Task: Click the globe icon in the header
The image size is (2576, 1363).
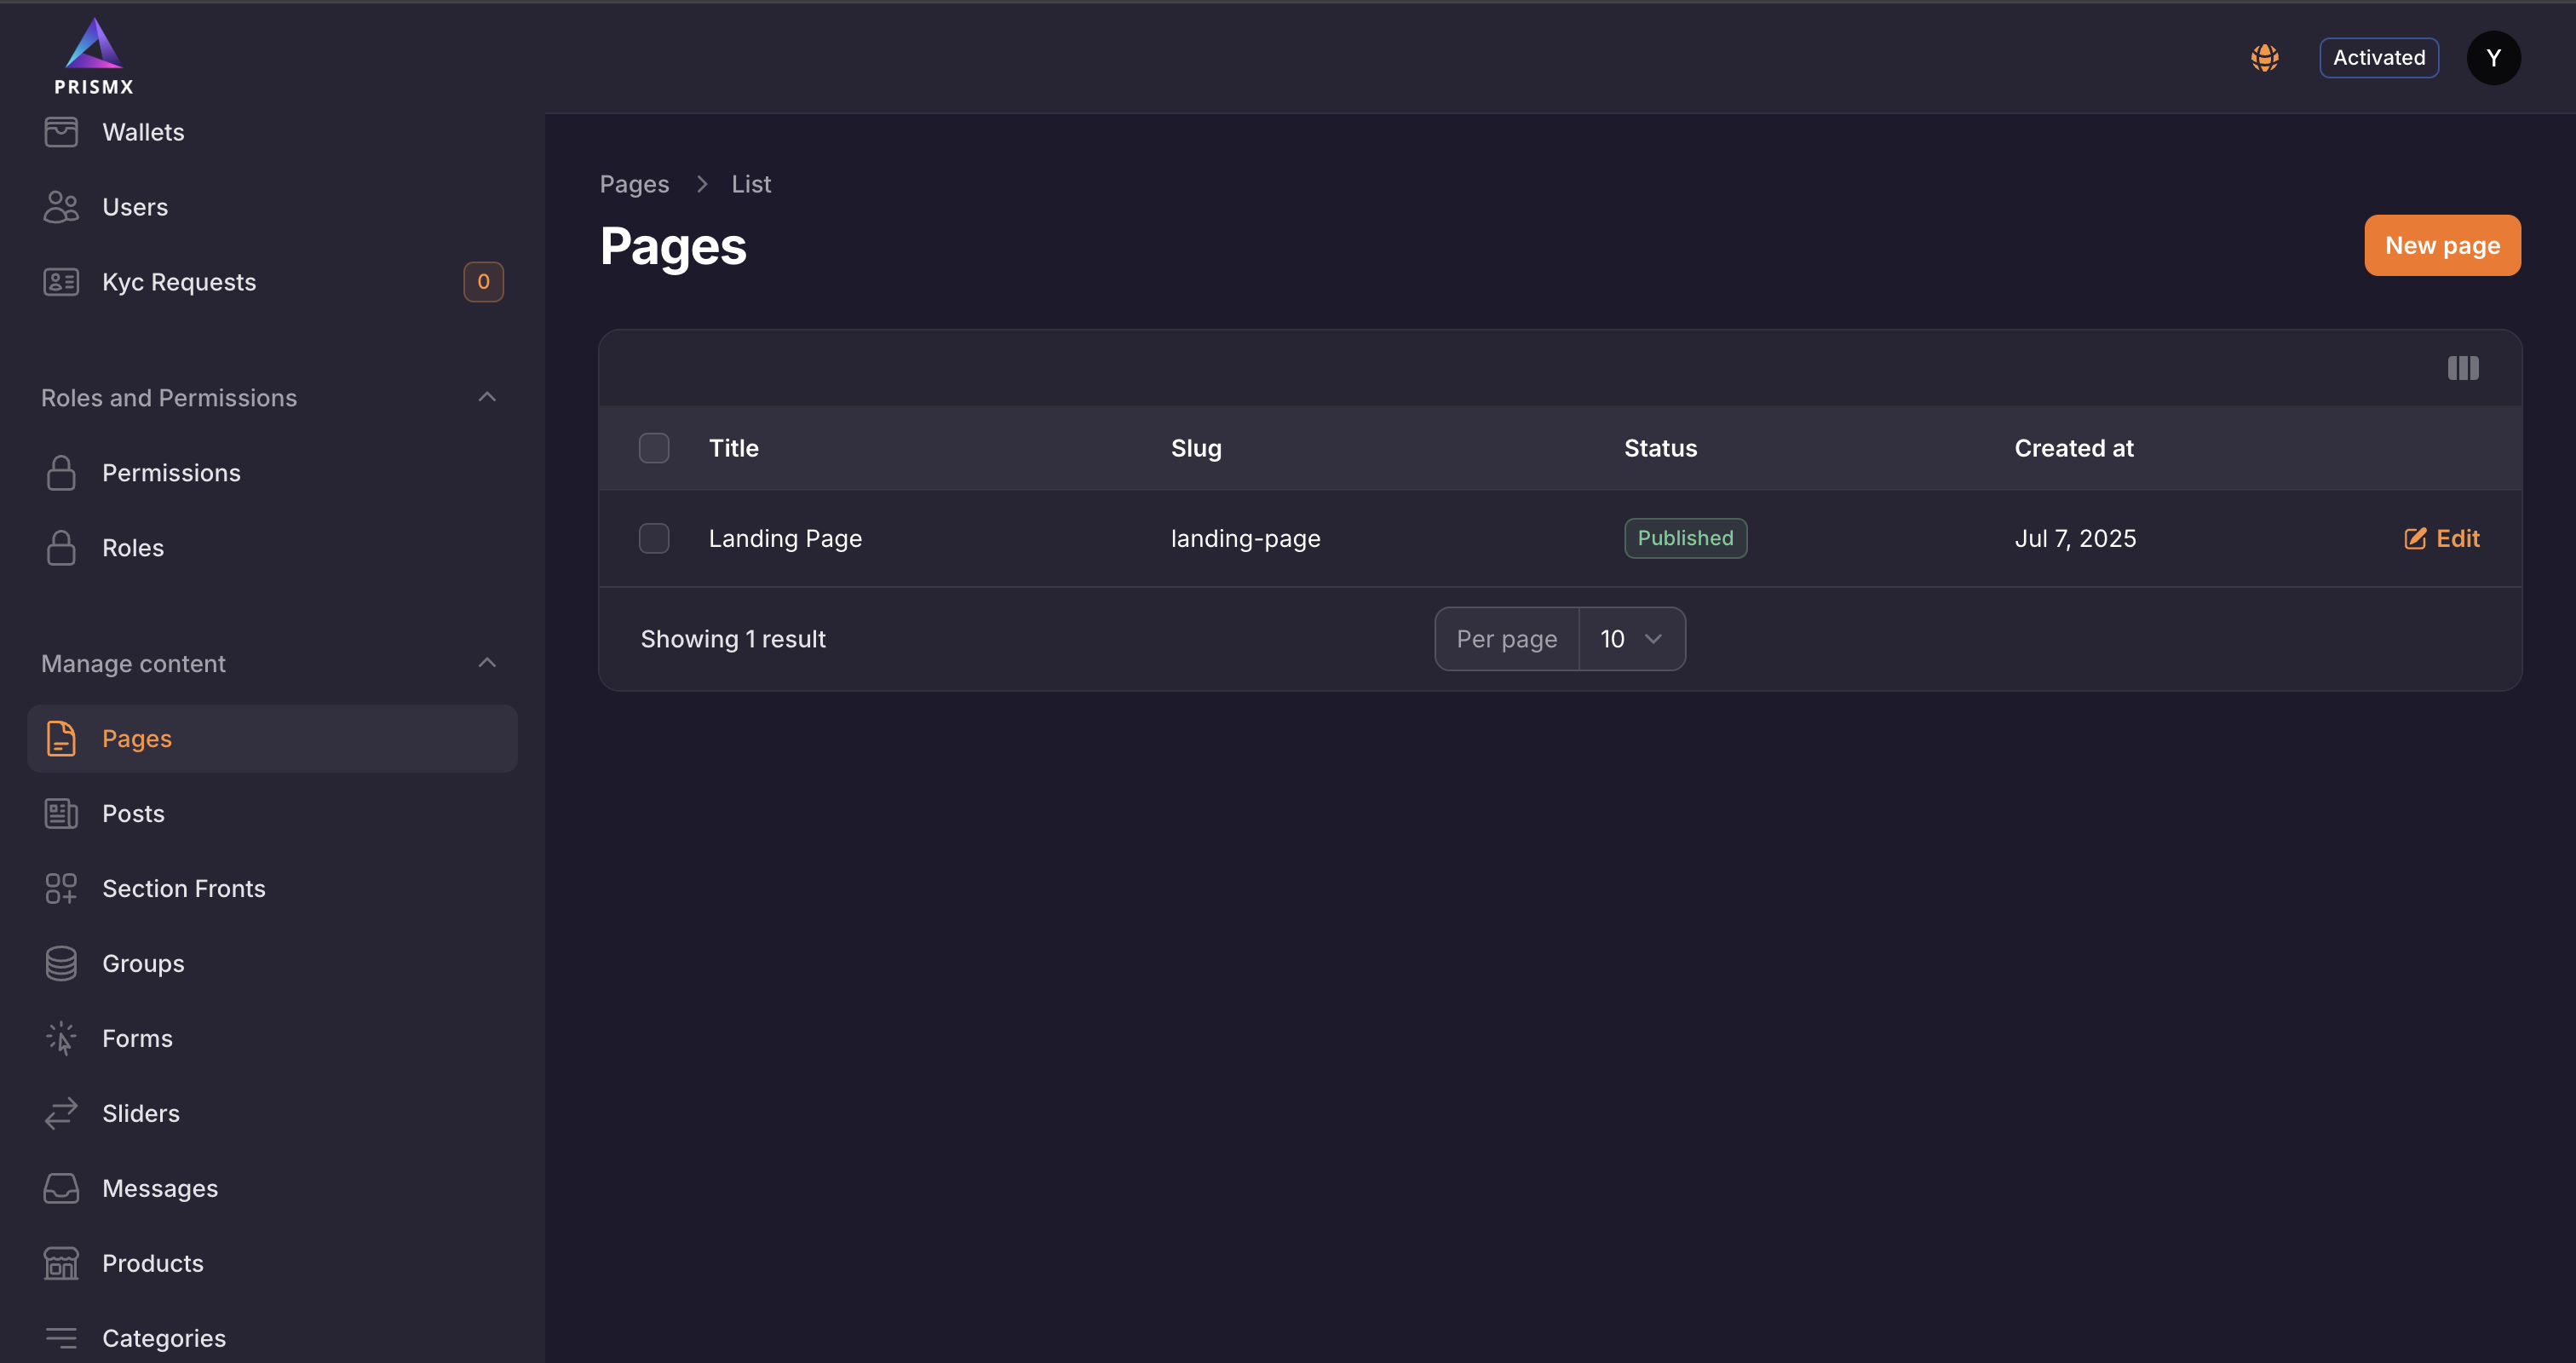Action: click(2264, 58)
